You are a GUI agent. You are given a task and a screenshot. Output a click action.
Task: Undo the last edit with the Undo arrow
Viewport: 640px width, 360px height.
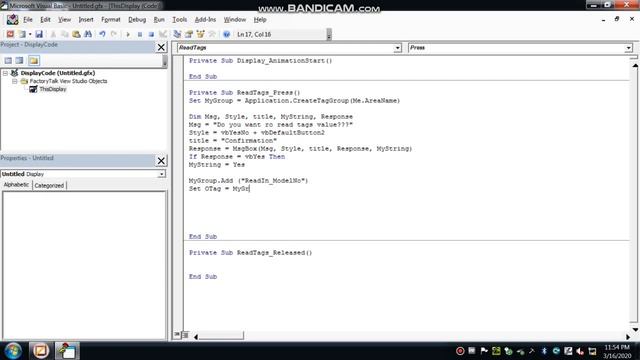102,34
